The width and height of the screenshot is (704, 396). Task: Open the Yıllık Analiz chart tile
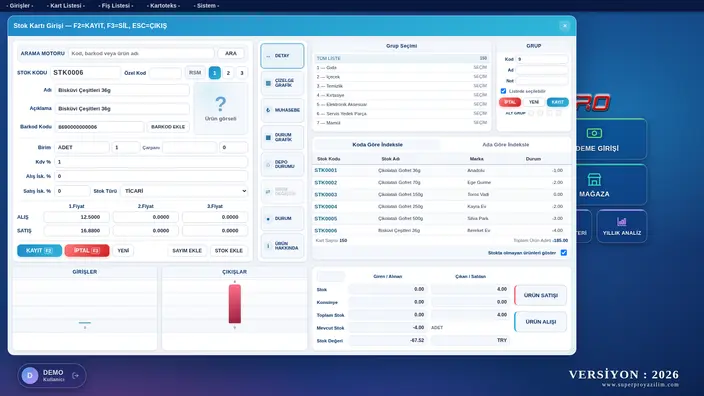coord(621,226)
